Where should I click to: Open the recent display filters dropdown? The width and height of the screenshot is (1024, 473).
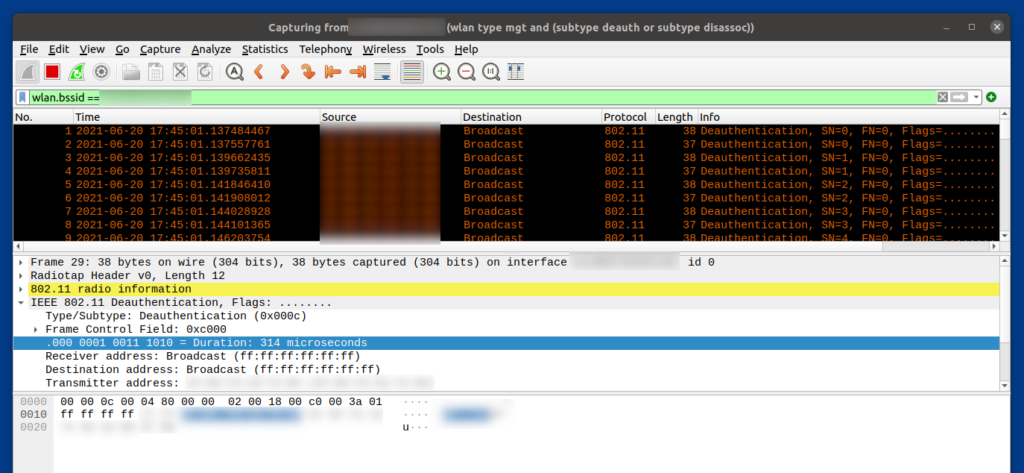coord(976,97)
